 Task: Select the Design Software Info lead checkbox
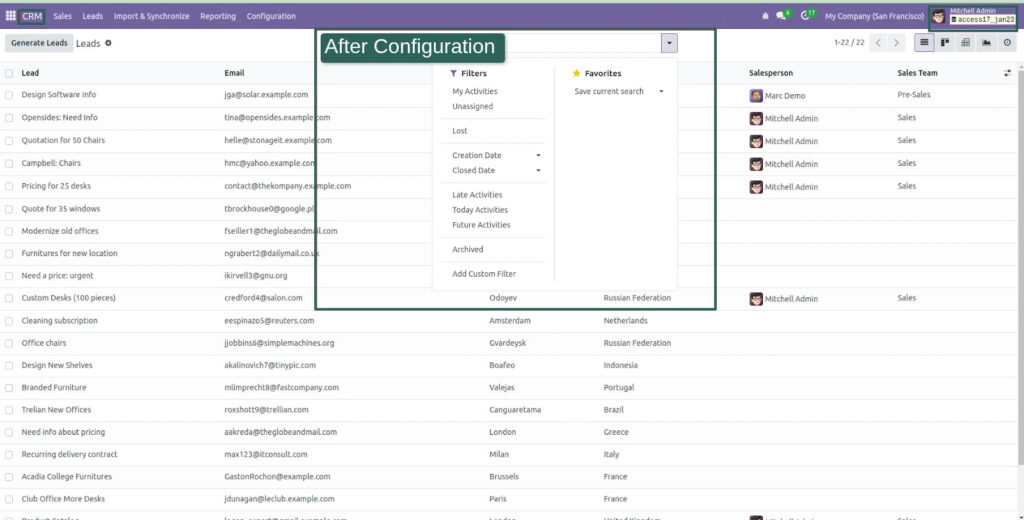(9, 95)
